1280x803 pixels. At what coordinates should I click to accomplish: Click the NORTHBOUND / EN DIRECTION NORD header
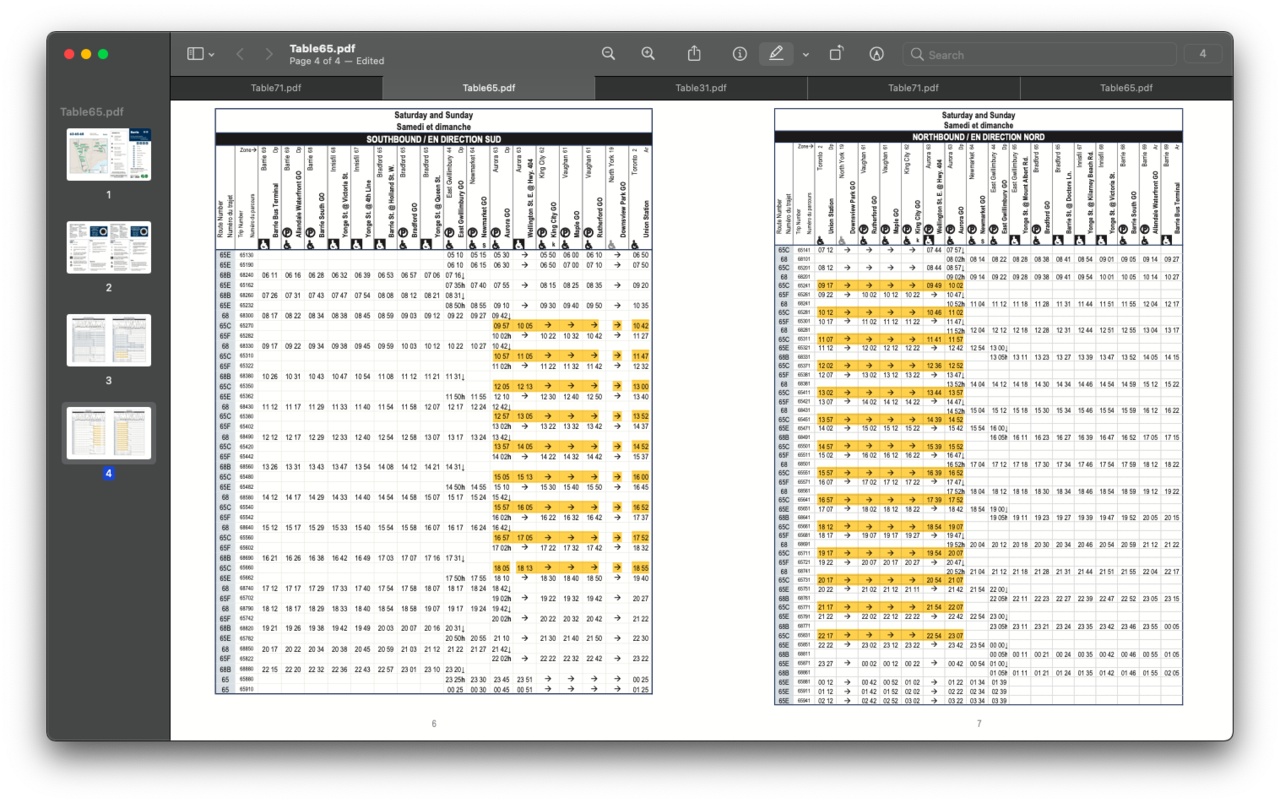click(x=978, y=137)
